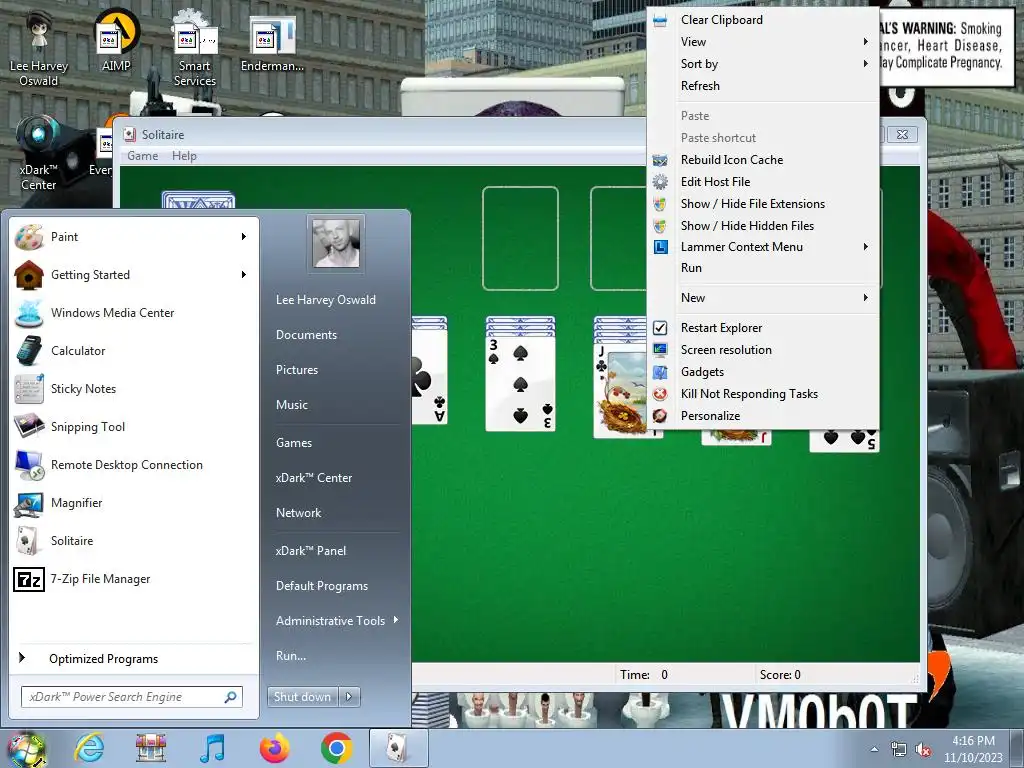
Task: Click the Shut down button
Action: click(x=302, y=697)
